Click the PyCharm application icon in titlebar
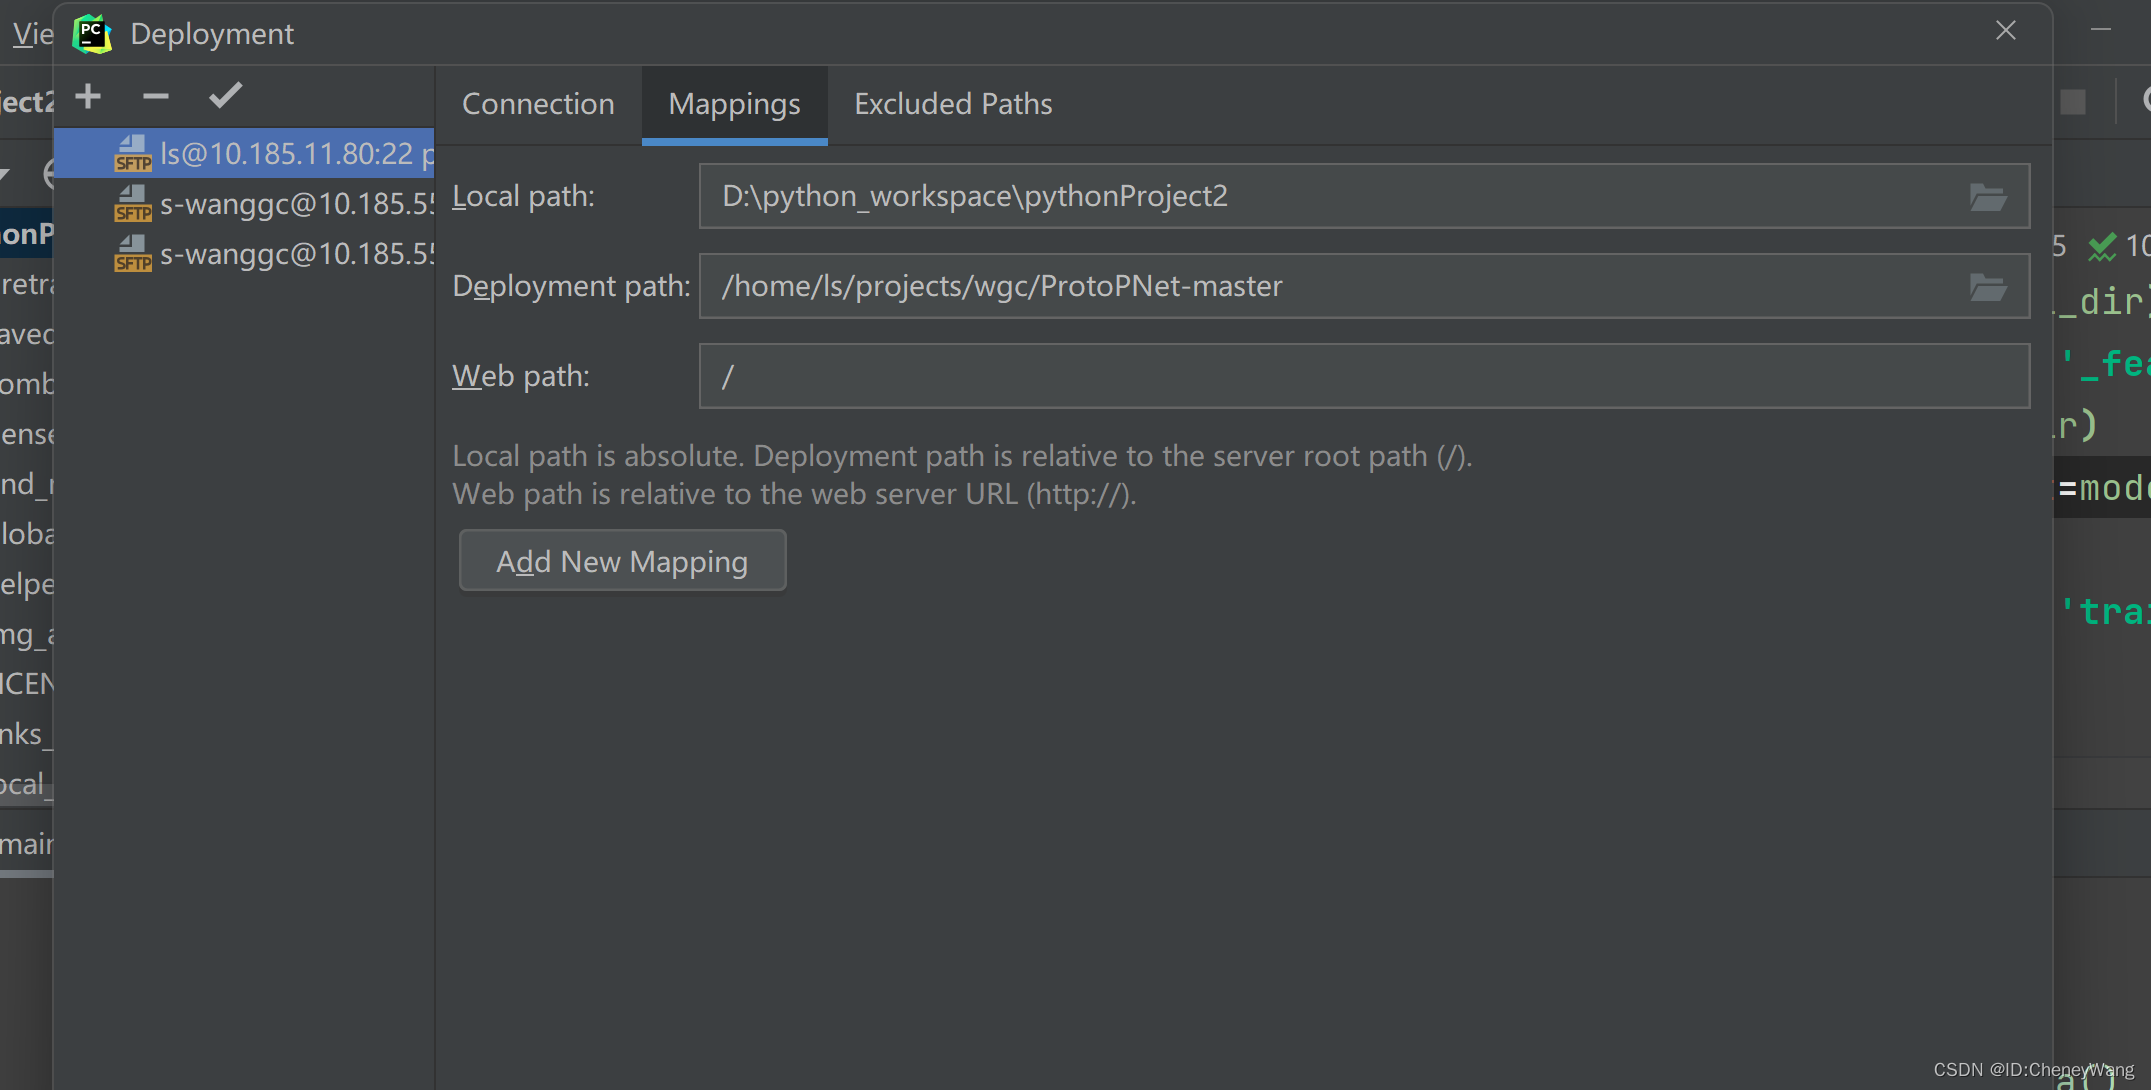This screenshot has width=2151, height=1090. pyautogui.click(x=92, y=32)
